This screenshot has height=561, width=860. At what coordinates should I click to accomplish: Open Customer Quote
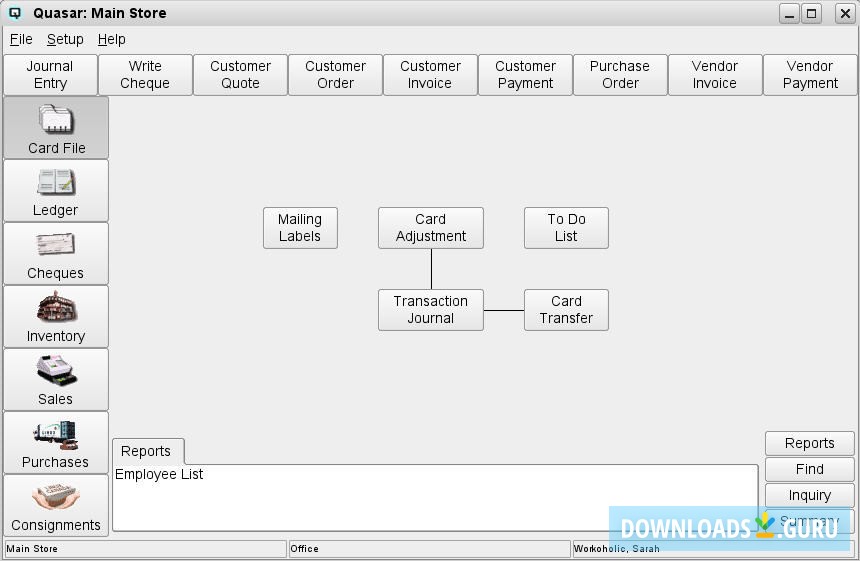(x=240, y=75)
